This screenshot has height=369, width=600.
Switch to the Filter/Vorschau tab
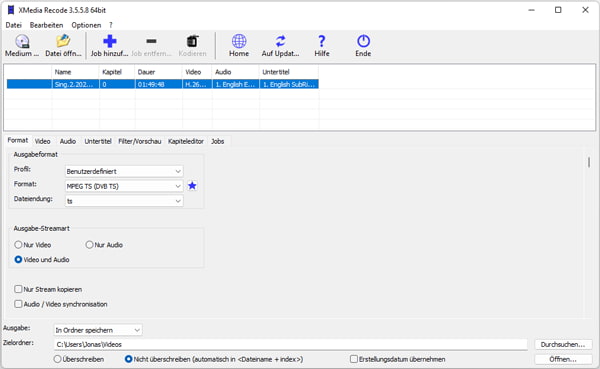[139, 141]
